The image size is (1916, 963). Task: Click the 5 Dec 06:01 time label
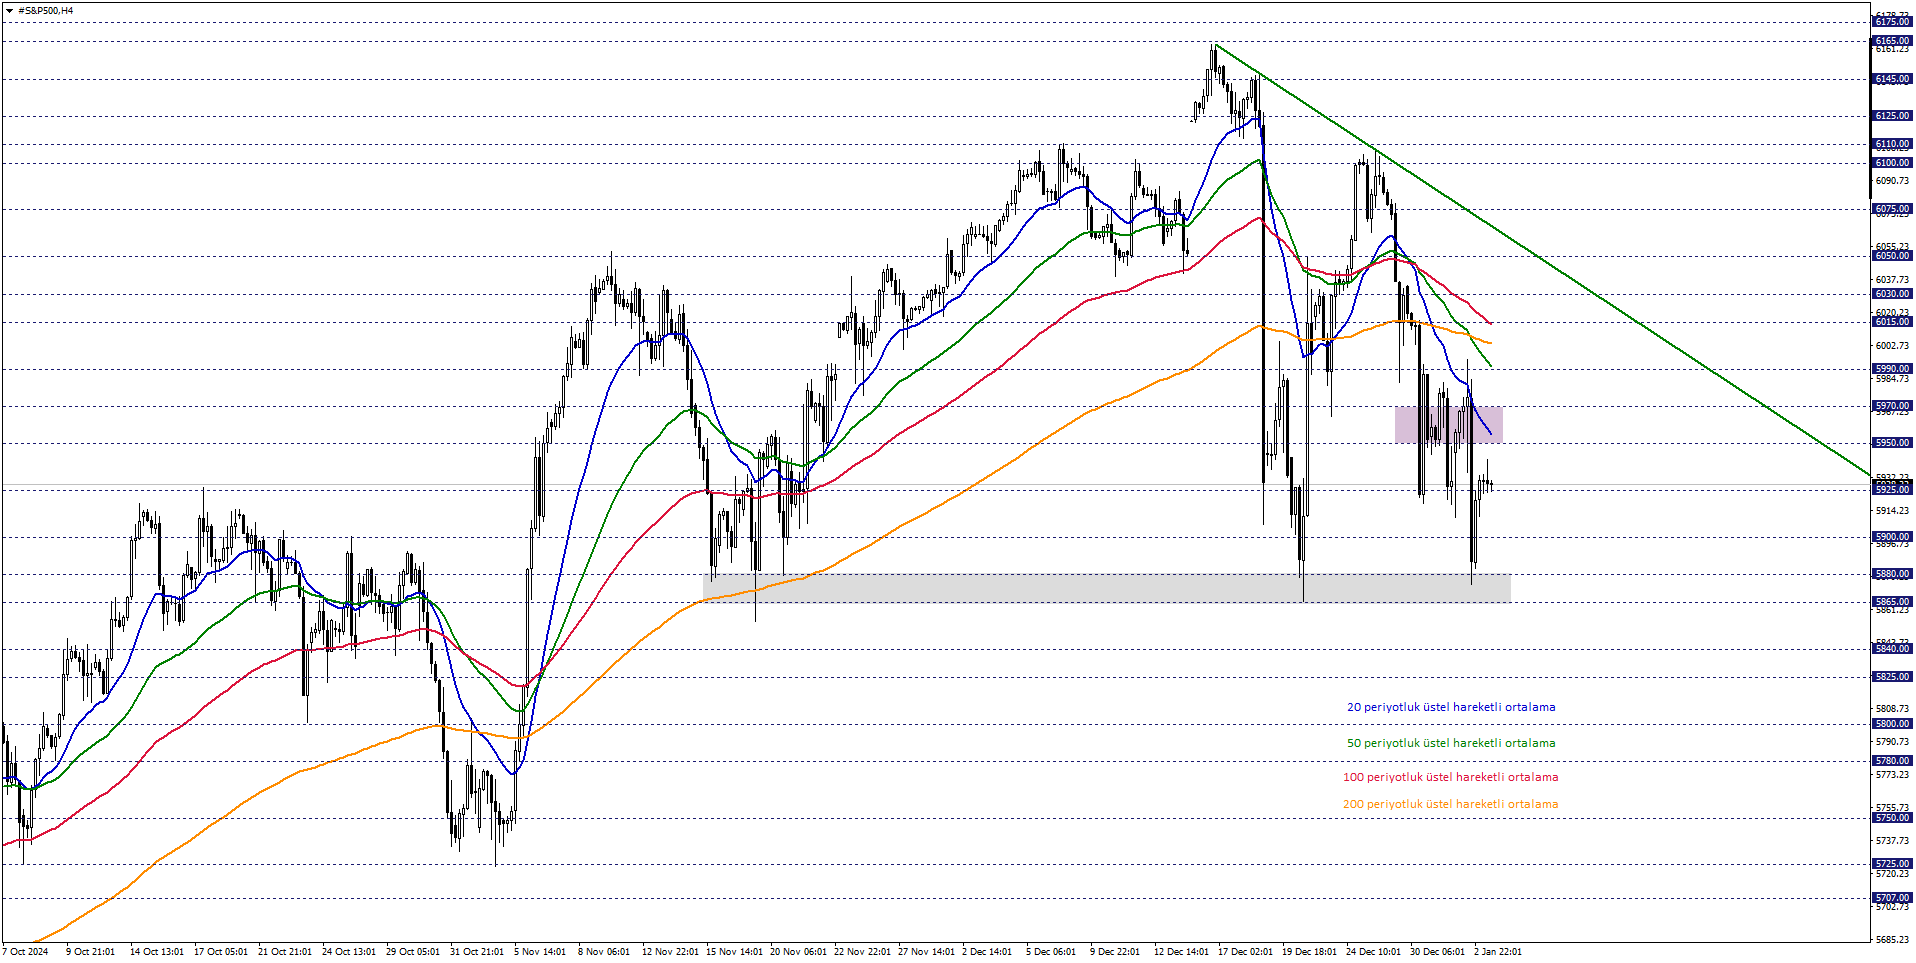[1050, 951]
